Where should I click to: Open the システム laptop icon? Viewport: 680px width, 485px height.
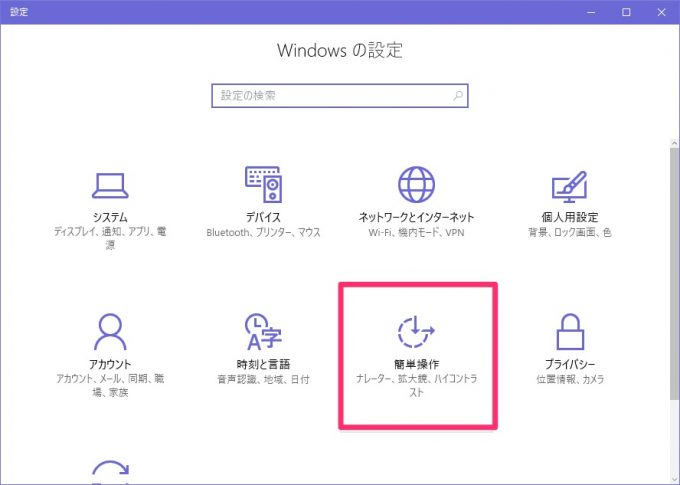pyautogui.click(x=110, y=186)
